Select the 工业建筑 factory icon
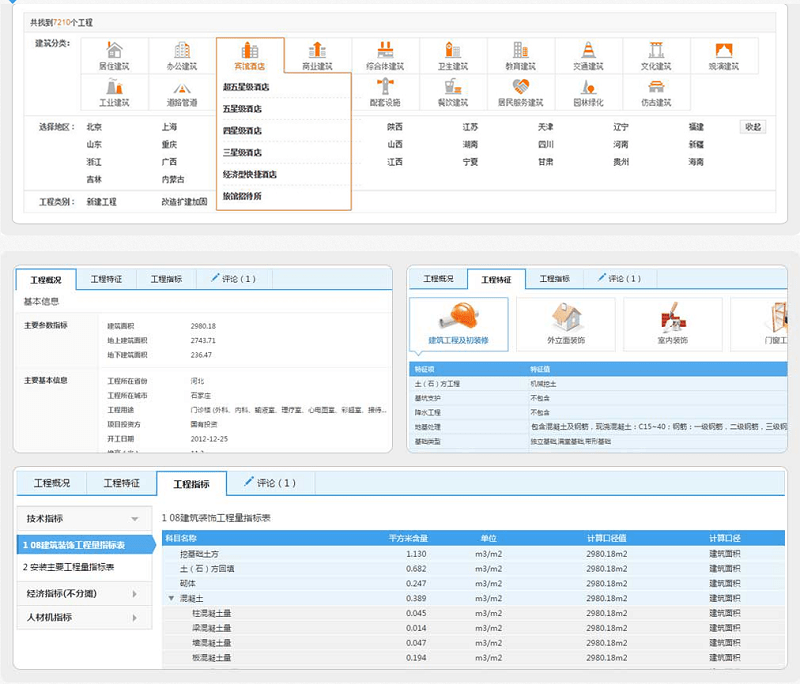Viewport: 800px width, 684px height. [x=114, y=86]
